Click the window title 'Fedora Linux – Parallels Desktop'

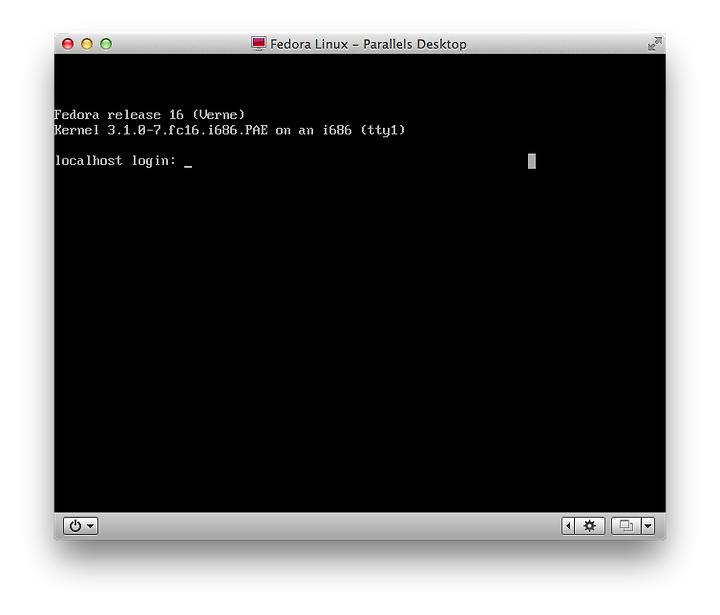tap(368, 44)
